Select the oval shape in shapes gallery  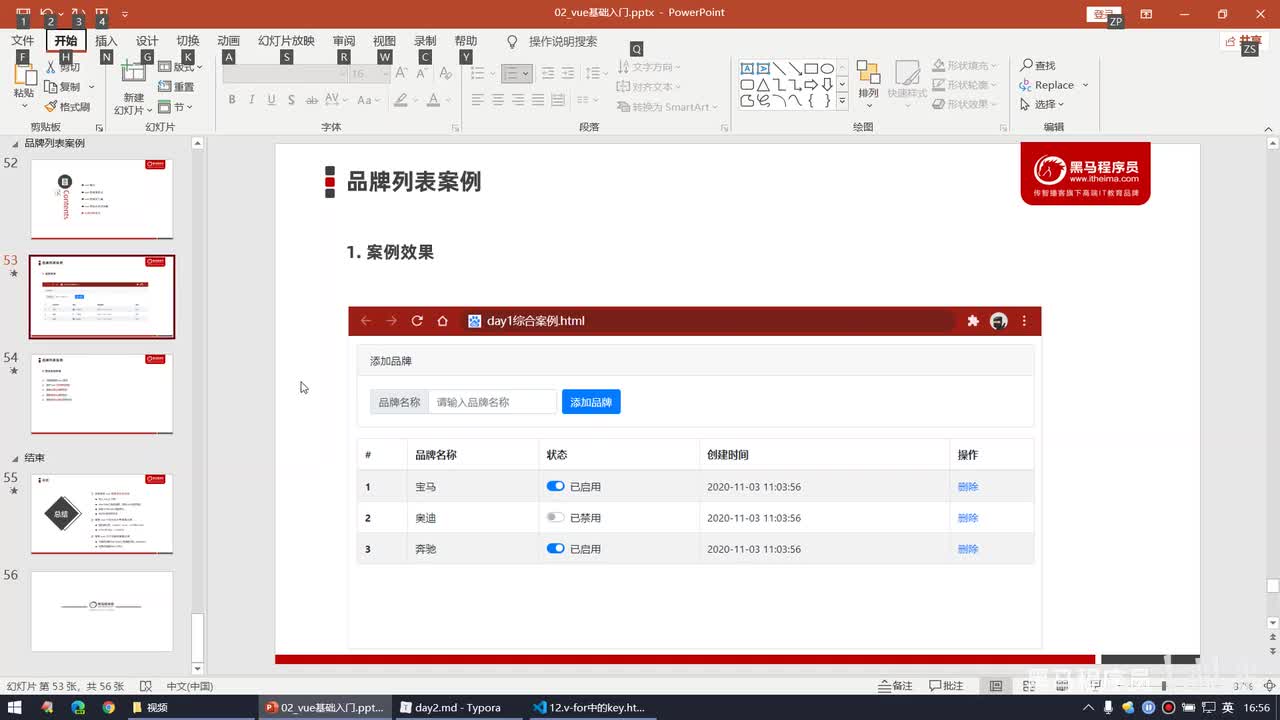[x=827, y=69]
